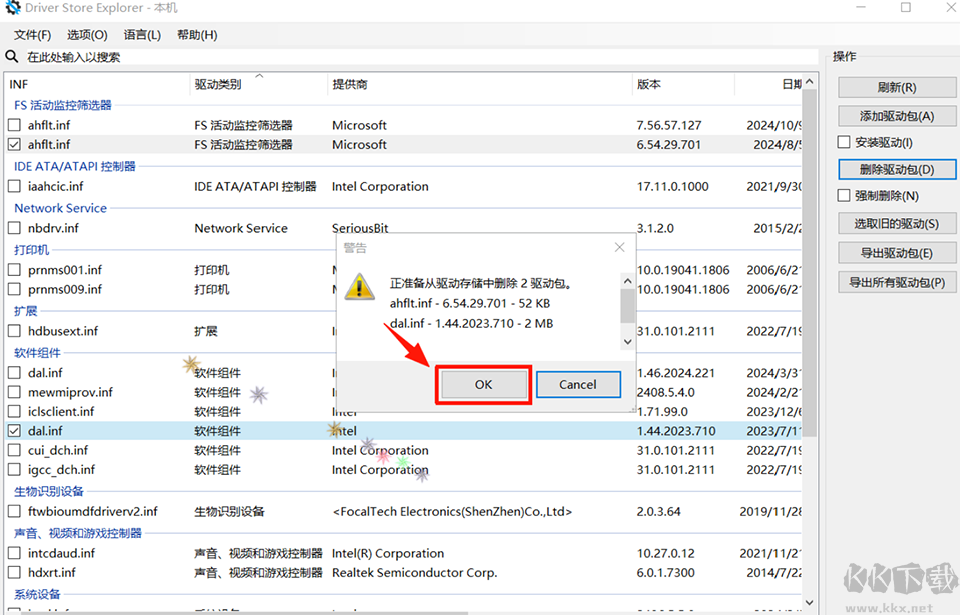Collapse the Network Service group header

(61, 208)
